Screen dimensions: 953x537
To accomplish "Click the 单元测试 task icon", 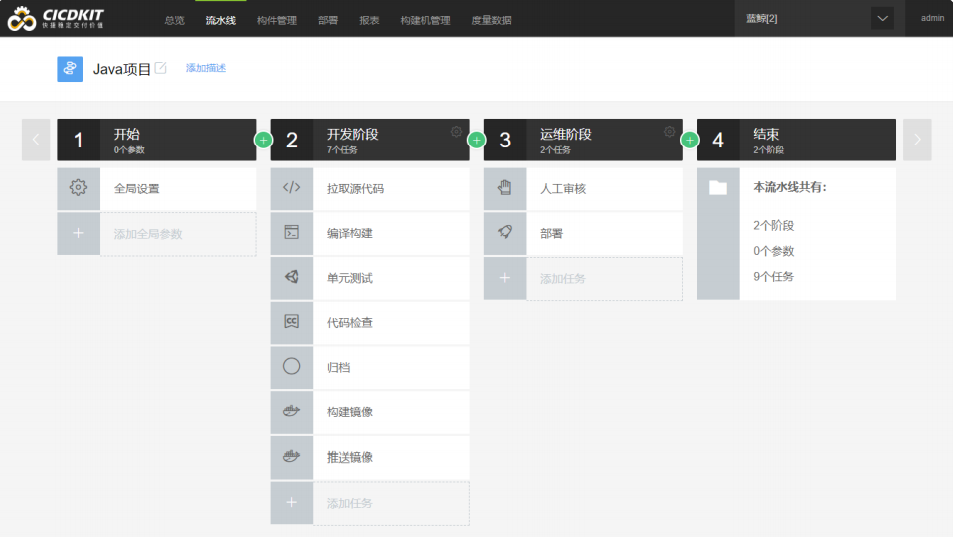I will pyautogui.click(x=291, y=278).
